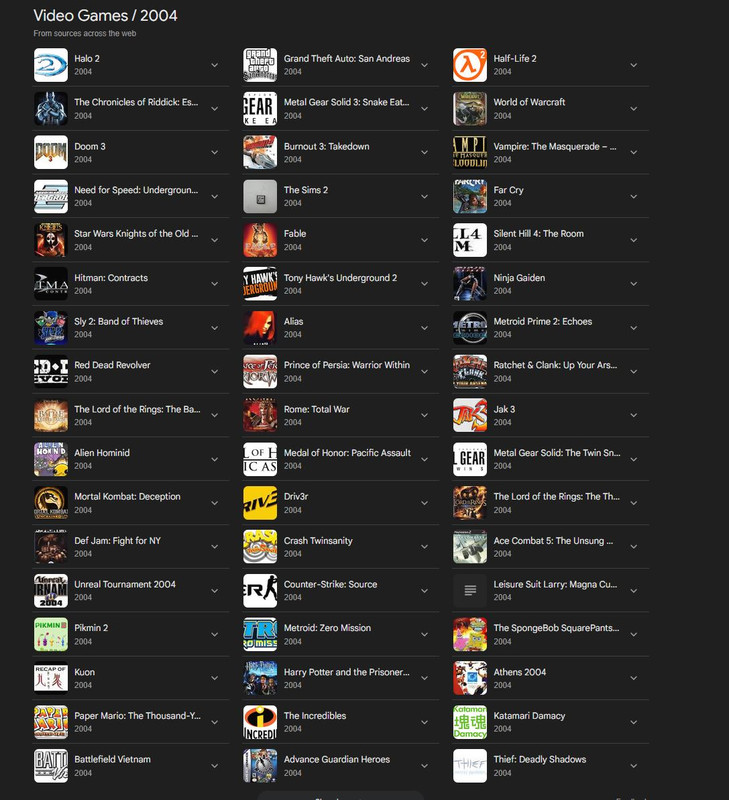Viewport: 729px width, 800px height.
Task: Open the Harry Potter and the Prisoner title
Action: pos(347,672)
